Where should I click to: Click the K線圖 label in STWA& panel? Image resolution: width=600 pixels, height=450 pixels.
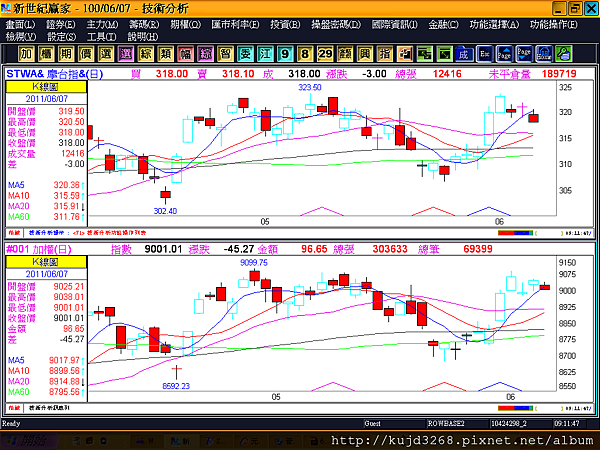pyautogui.click(x=46, y=87)
